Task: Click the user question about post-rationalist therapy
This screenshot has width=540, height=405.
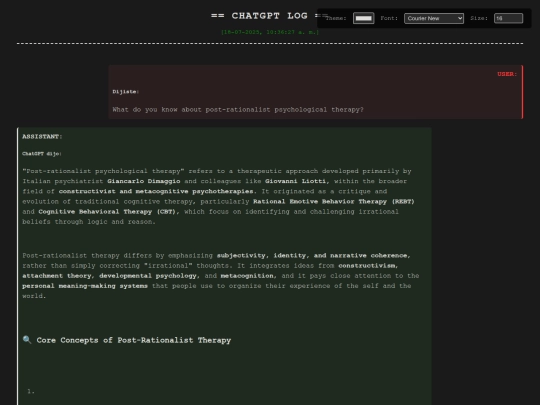Action: [x=238, y=110]
